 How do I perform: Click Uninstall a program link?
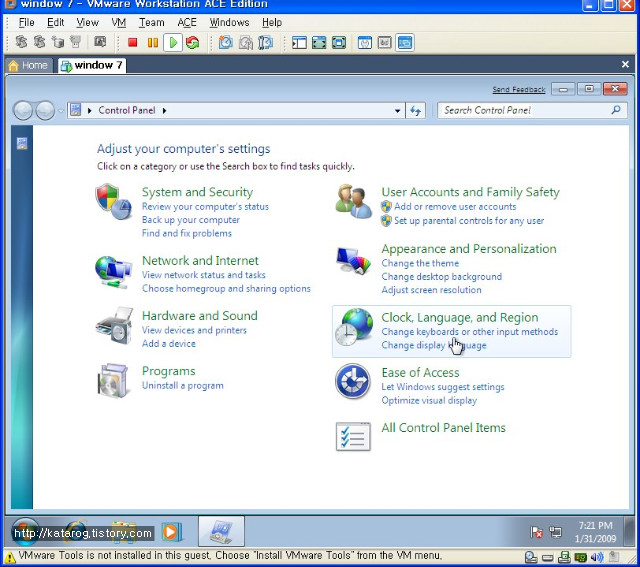pos(182,386)
